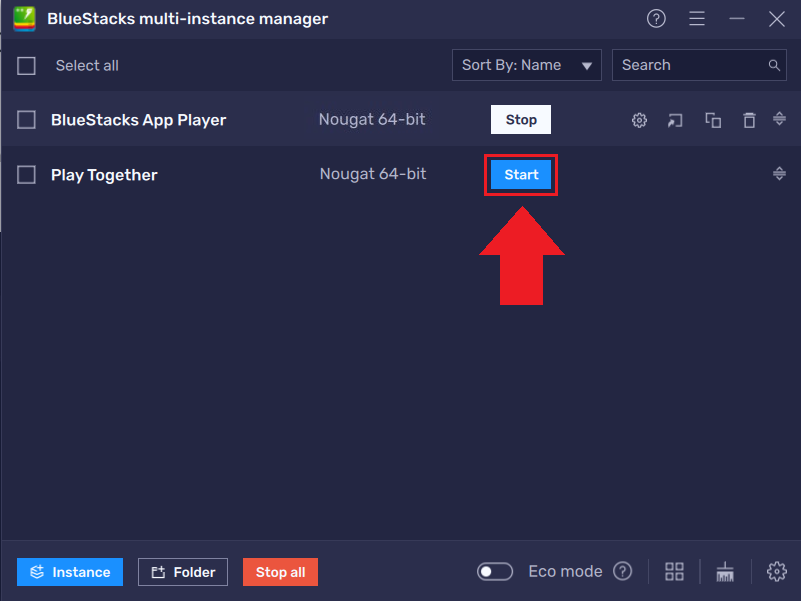This screenshot has height=601, width=801.
Task: Open the disk cleanup tool
Action: (x=724, y=571)
